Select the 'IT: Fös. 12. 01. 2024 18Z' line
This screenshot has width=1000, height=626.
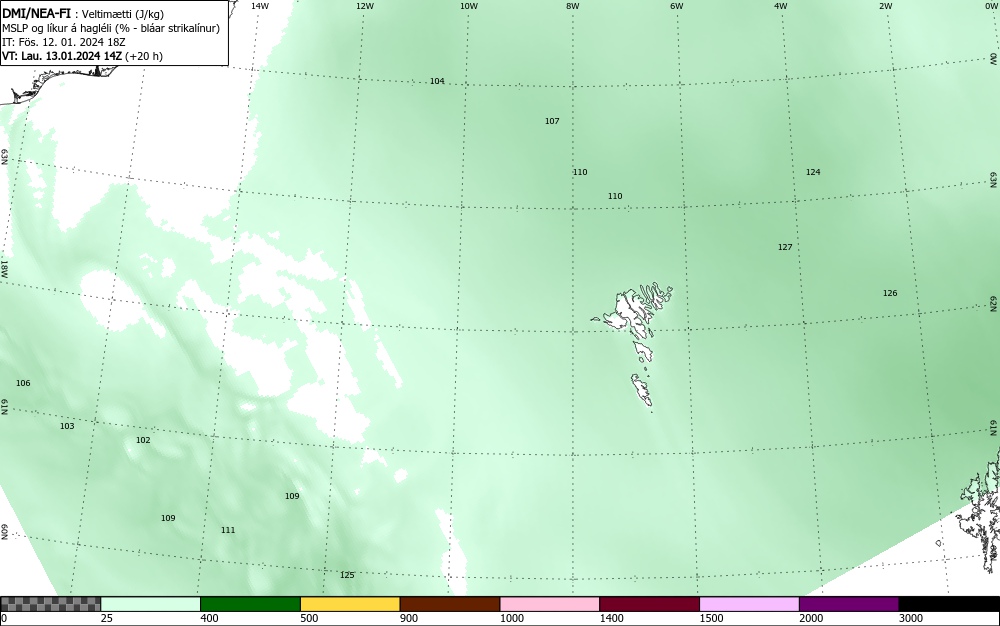(64, 42)
